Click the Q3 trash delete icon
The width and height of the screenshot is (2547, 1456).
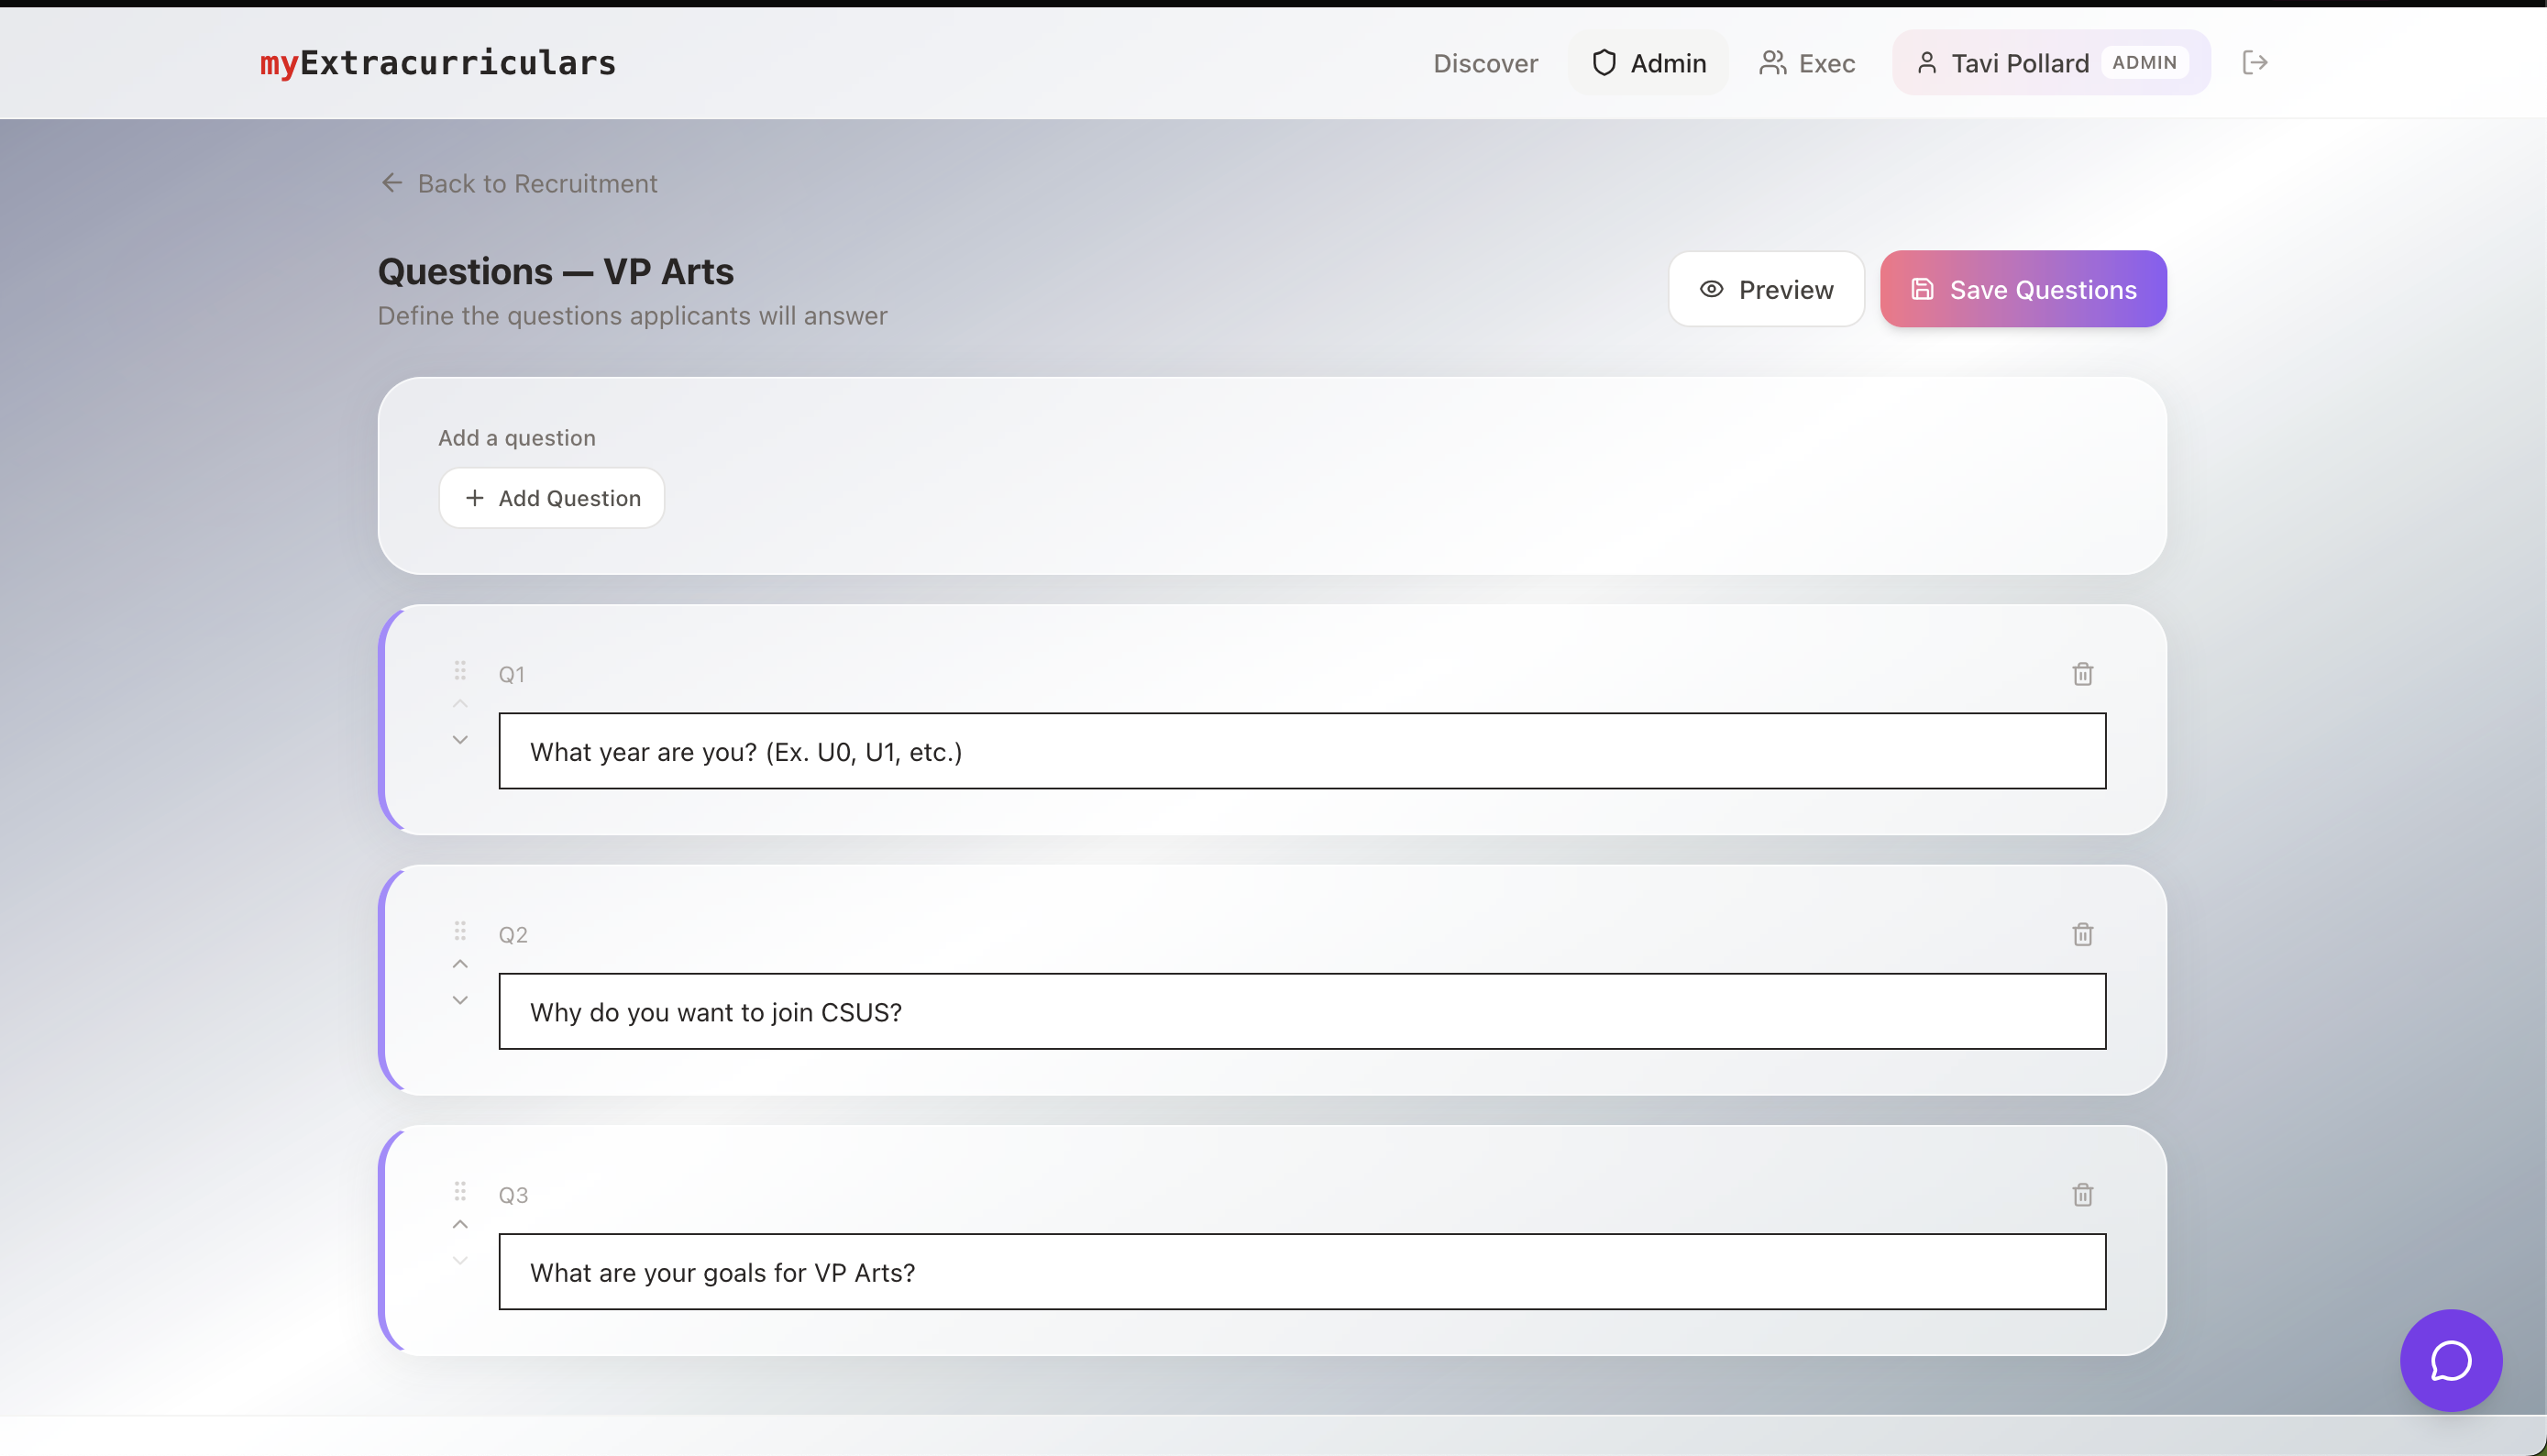click(x=2082, y=1194)
